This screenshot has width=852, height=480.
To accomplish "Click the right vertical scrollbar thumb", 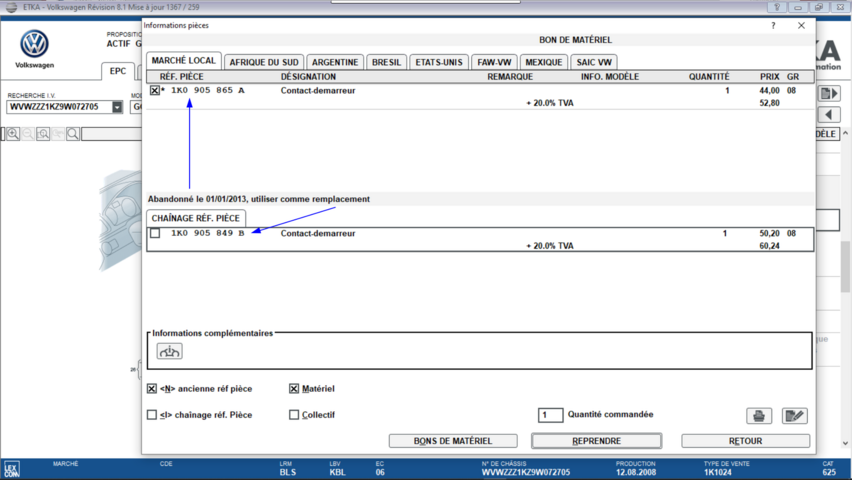I will pyautogui.click(x=845, y=266).
